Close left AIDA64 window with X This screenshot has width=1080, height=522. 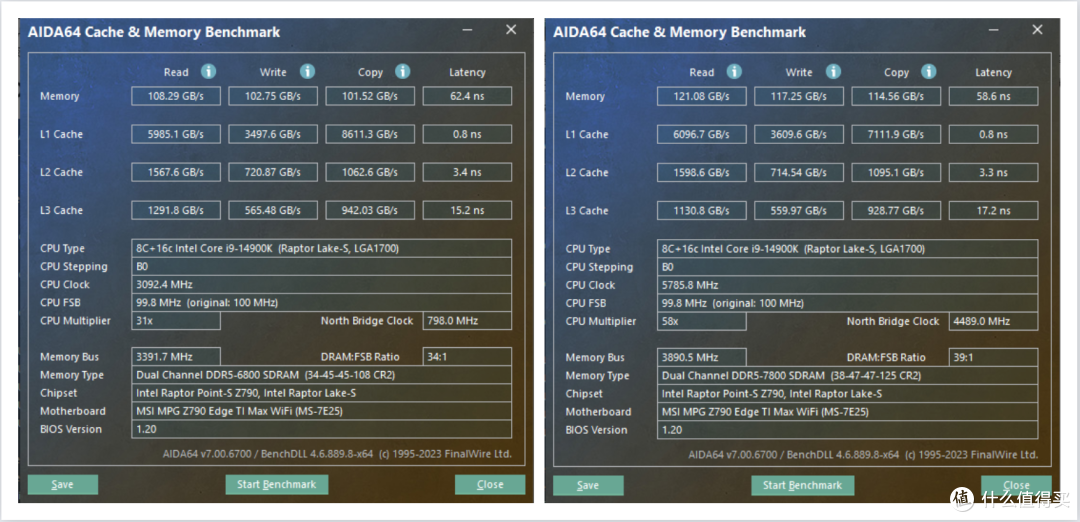(x=511, y=30)
